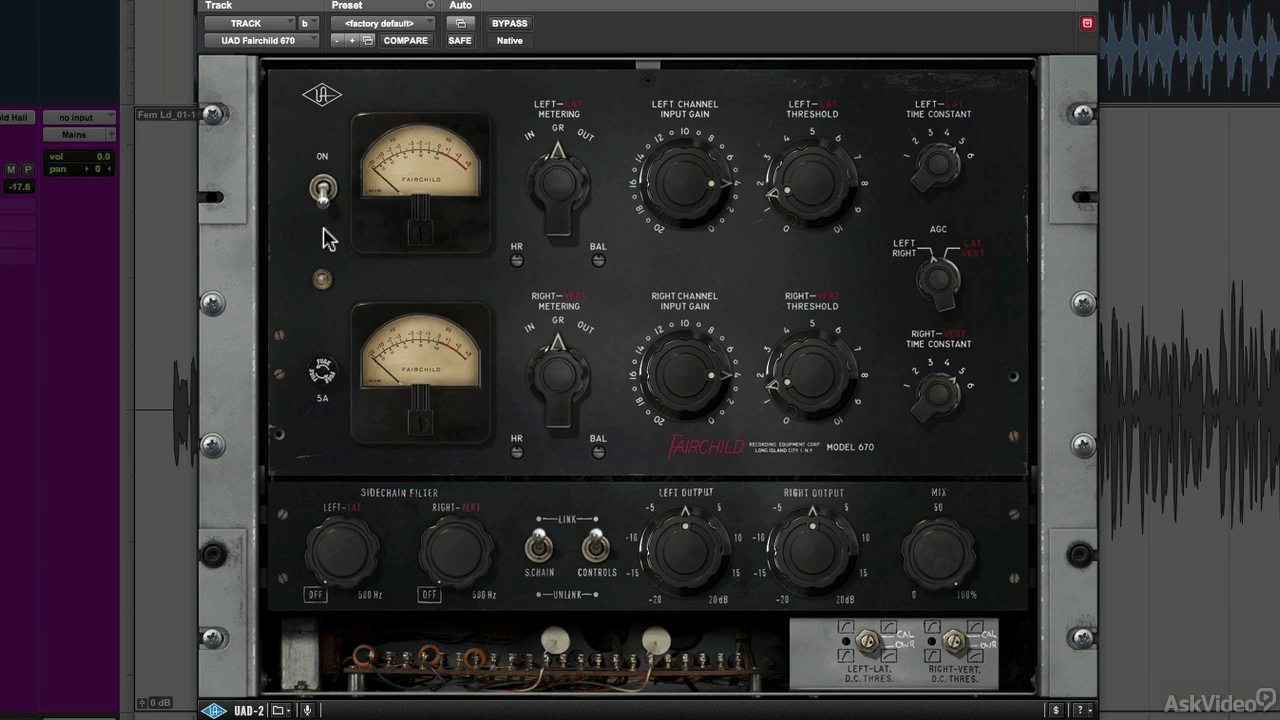Click the left channel VU meter
The width and height of the screenshot is (1280, 720).
421,182
